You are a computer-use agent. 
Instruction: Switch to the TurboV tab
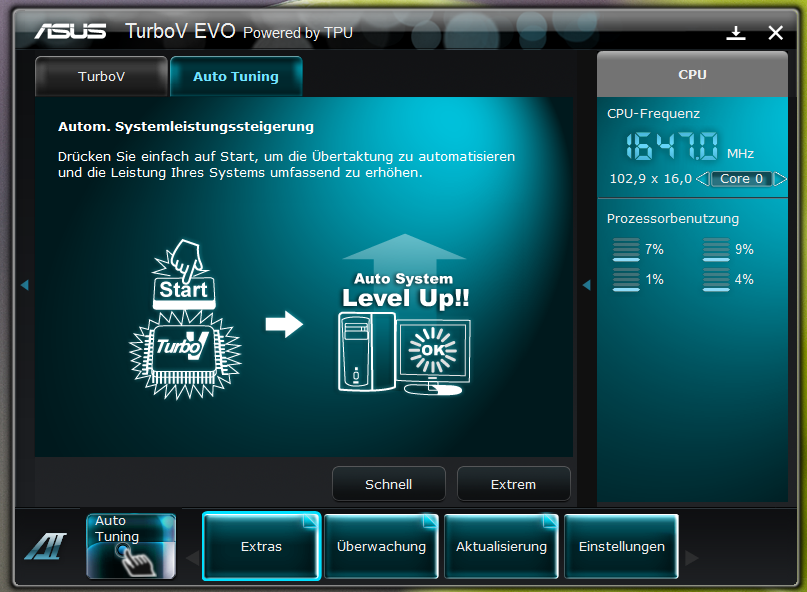point(101,76)
